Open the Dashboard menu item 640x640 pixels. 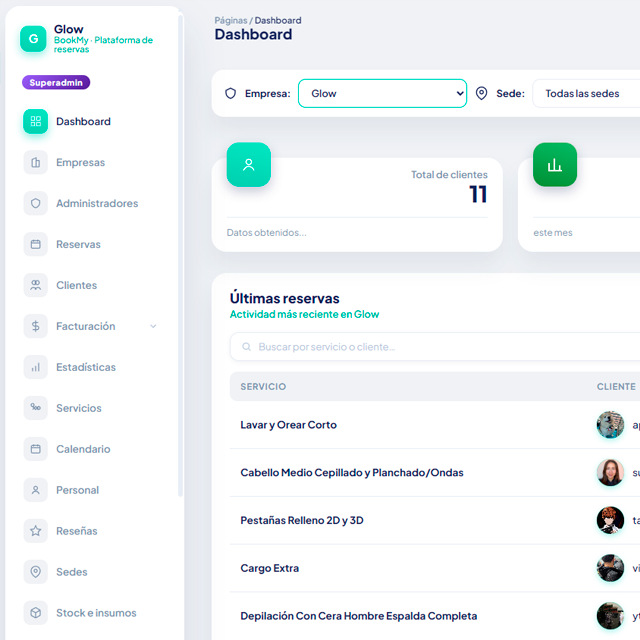pos(90,121)
